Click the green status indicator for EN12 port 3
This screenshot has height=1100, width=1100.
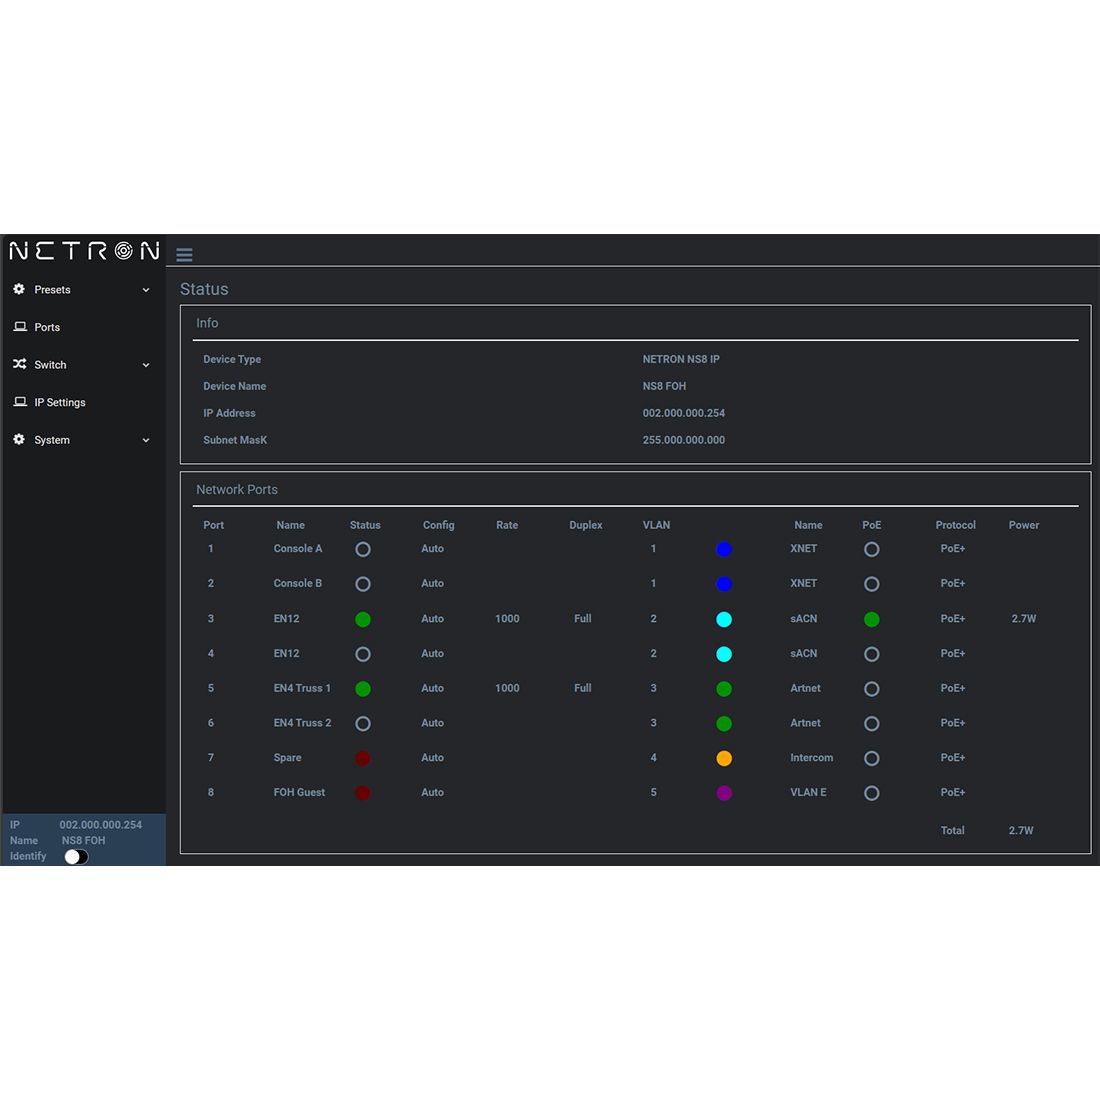[x=362, y=619]
